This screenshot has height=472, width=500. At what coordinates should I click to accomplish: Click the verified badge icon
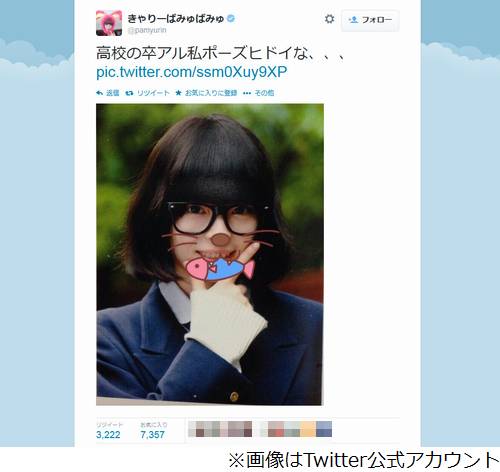point(231,18)
